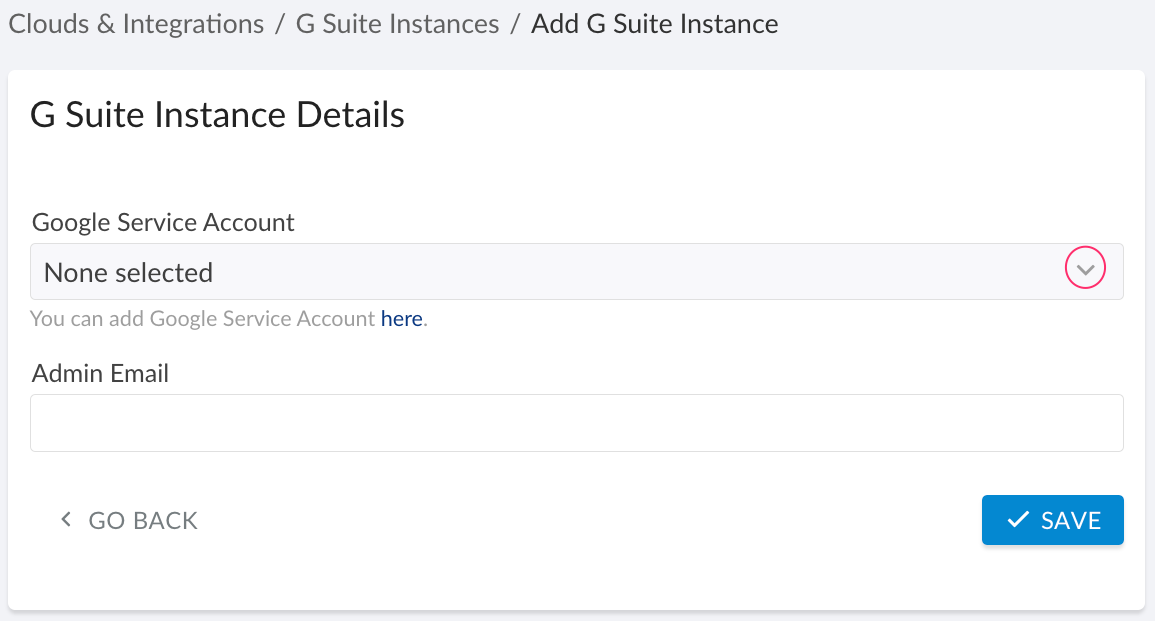Select the Add G Suite Instance breadcrumb
Image resolution: width=1155 pixels, height=621 pixels.
pyautogui.click(x=654, y=23)
